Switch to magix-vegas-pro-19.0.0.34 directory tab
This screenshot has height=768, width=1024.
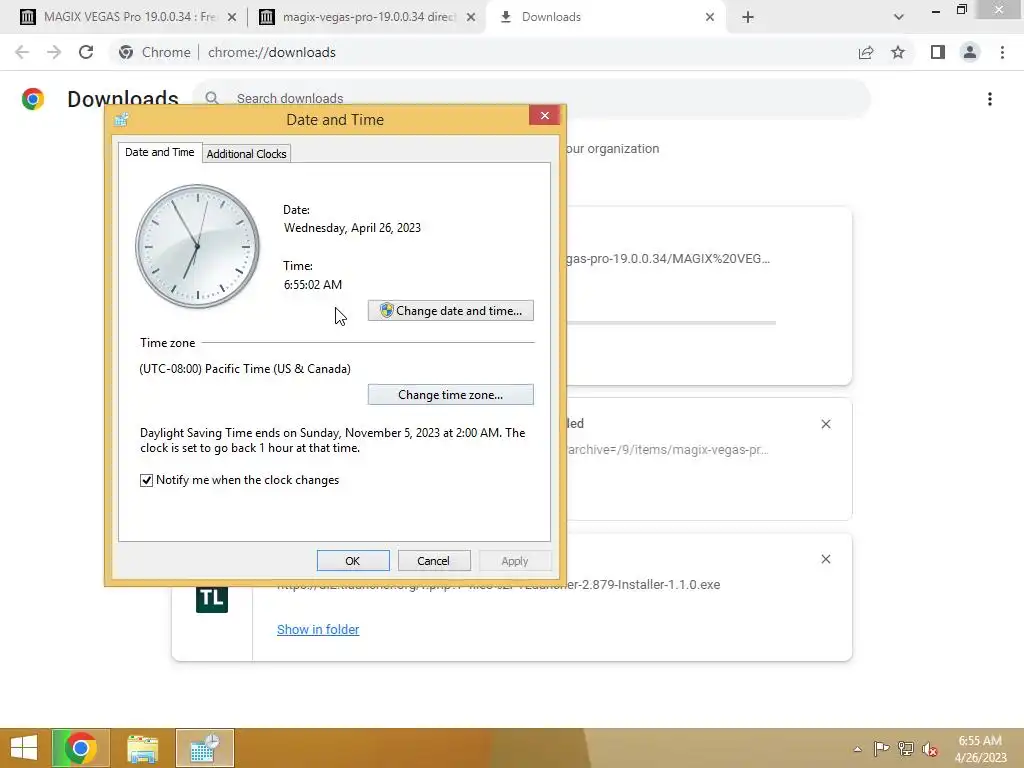click(x=368, y=17)
